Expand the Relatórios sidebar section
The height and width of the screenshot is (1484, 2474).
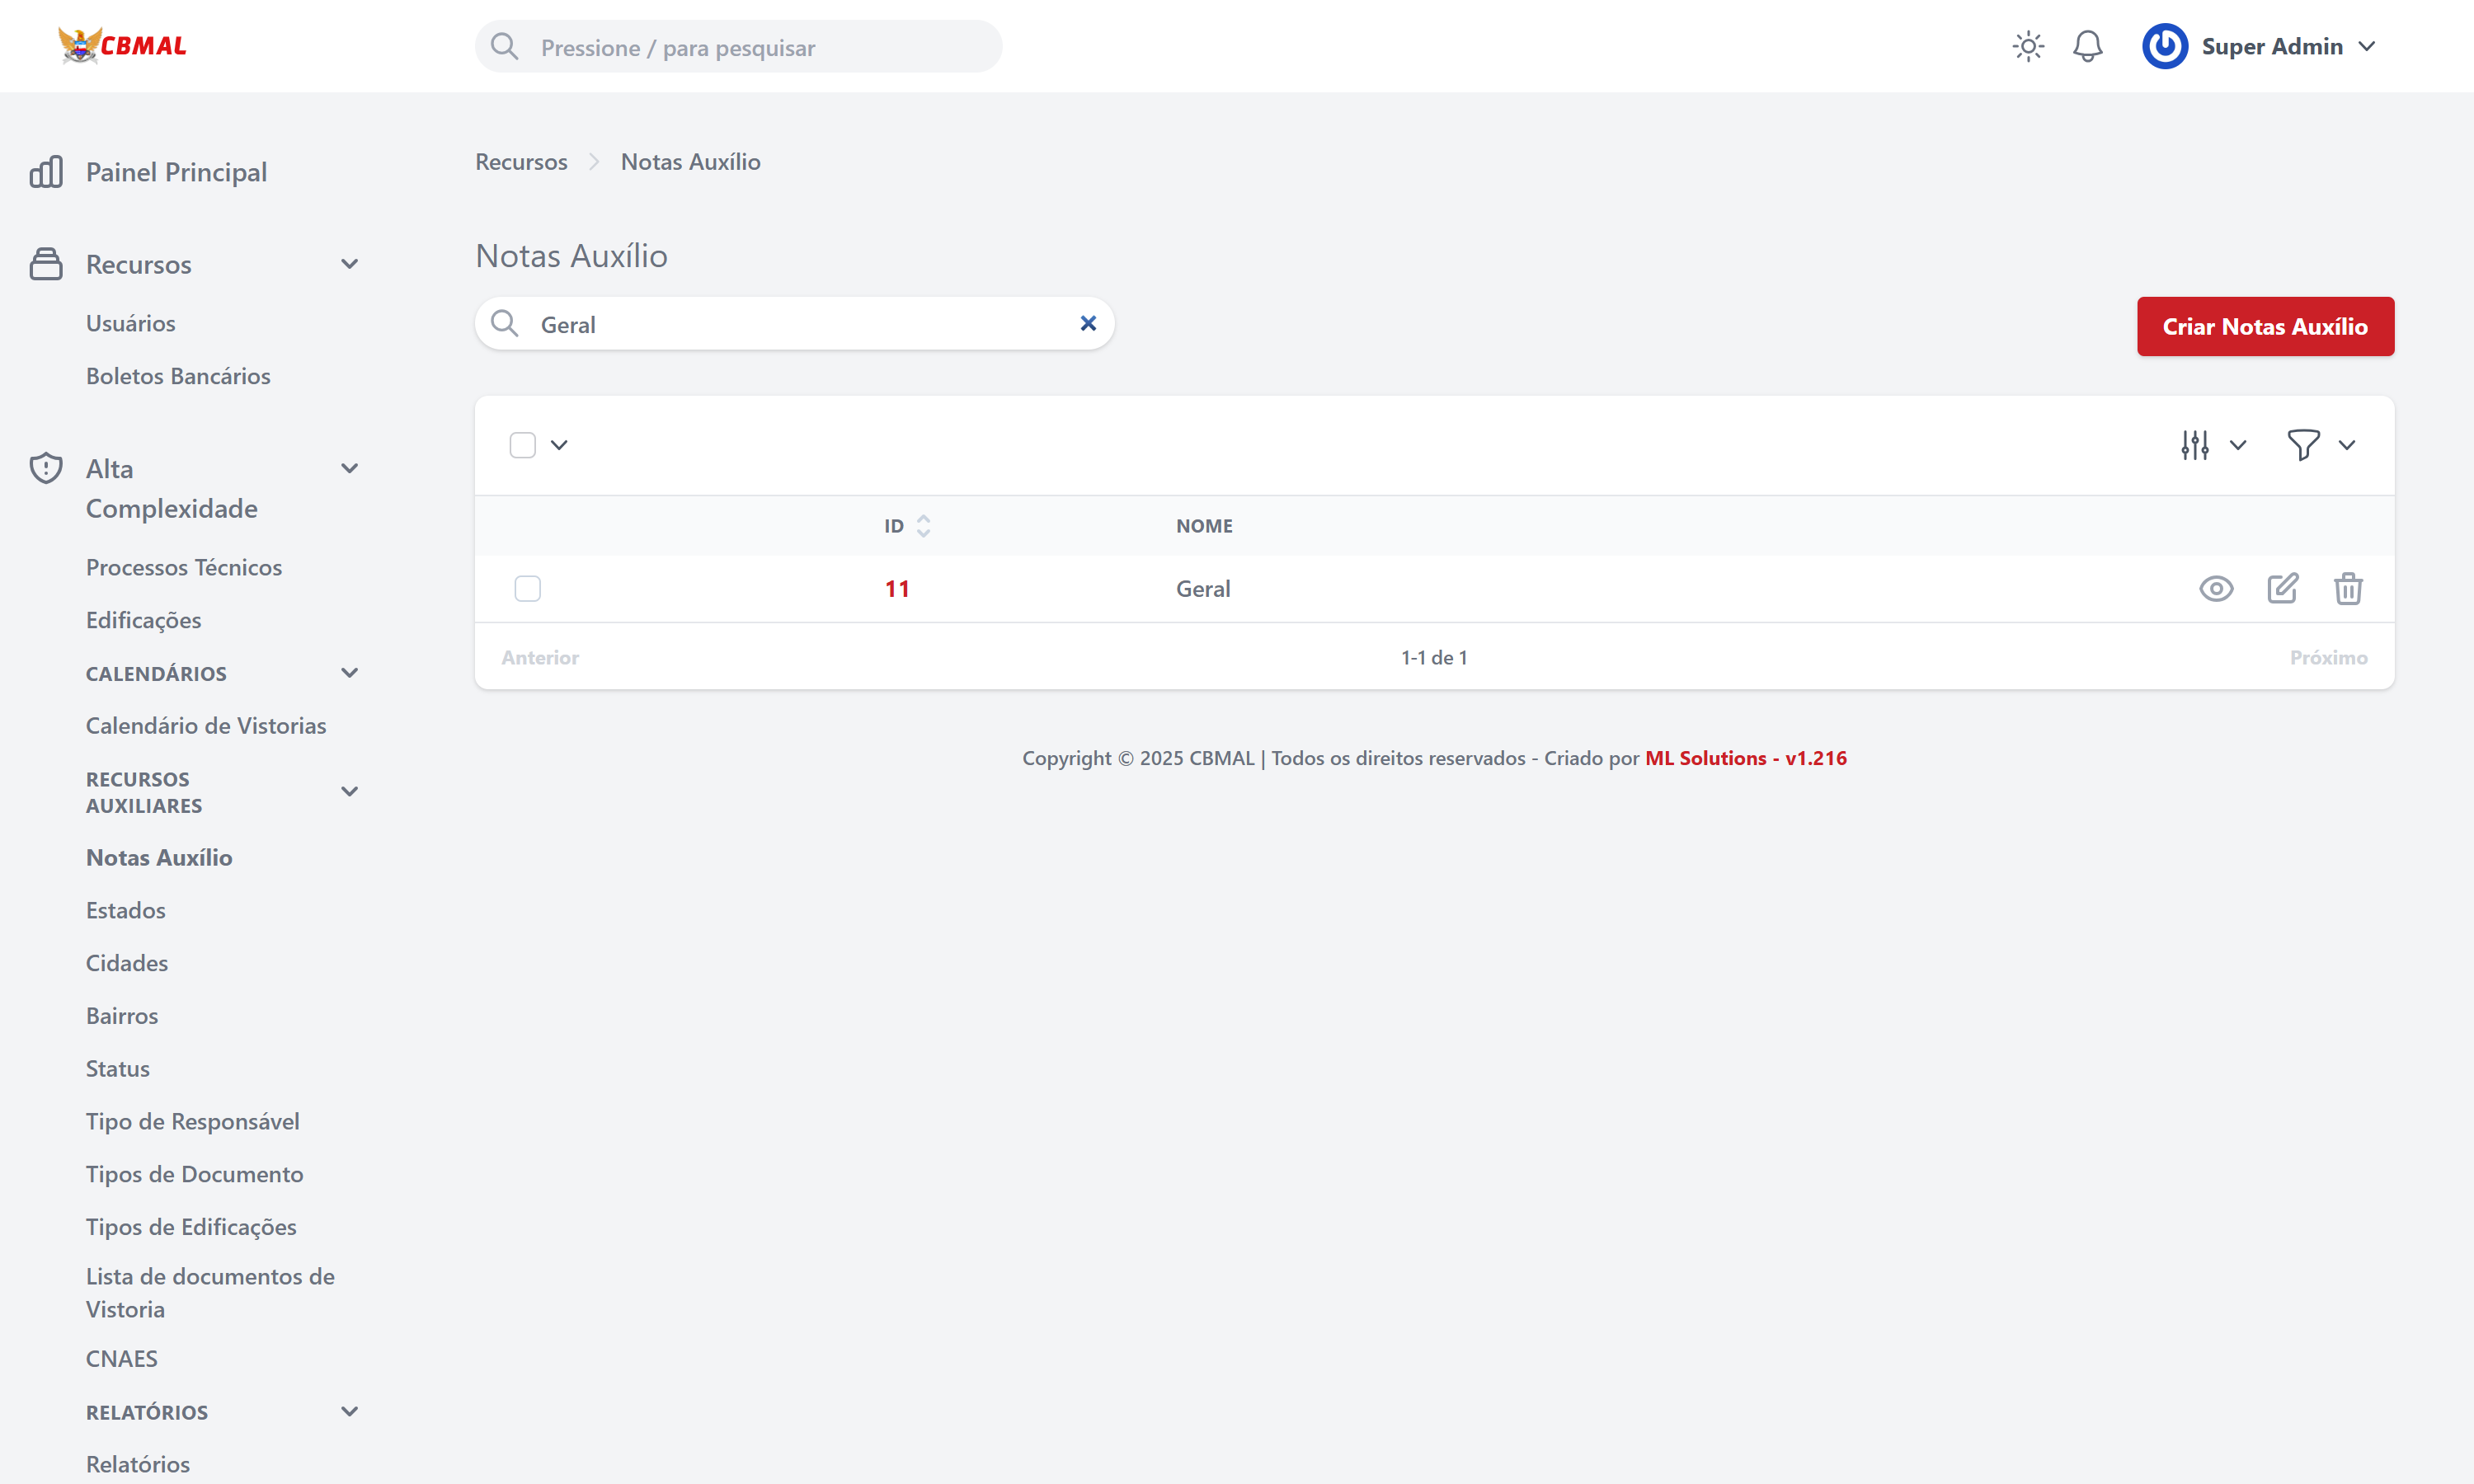(x=349, y=1411)
